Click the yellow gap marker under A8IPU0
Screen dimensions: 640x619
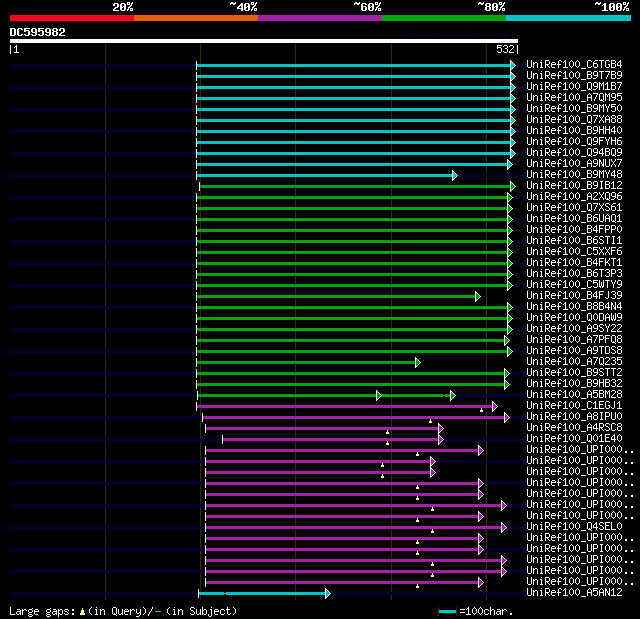(431, 421)
